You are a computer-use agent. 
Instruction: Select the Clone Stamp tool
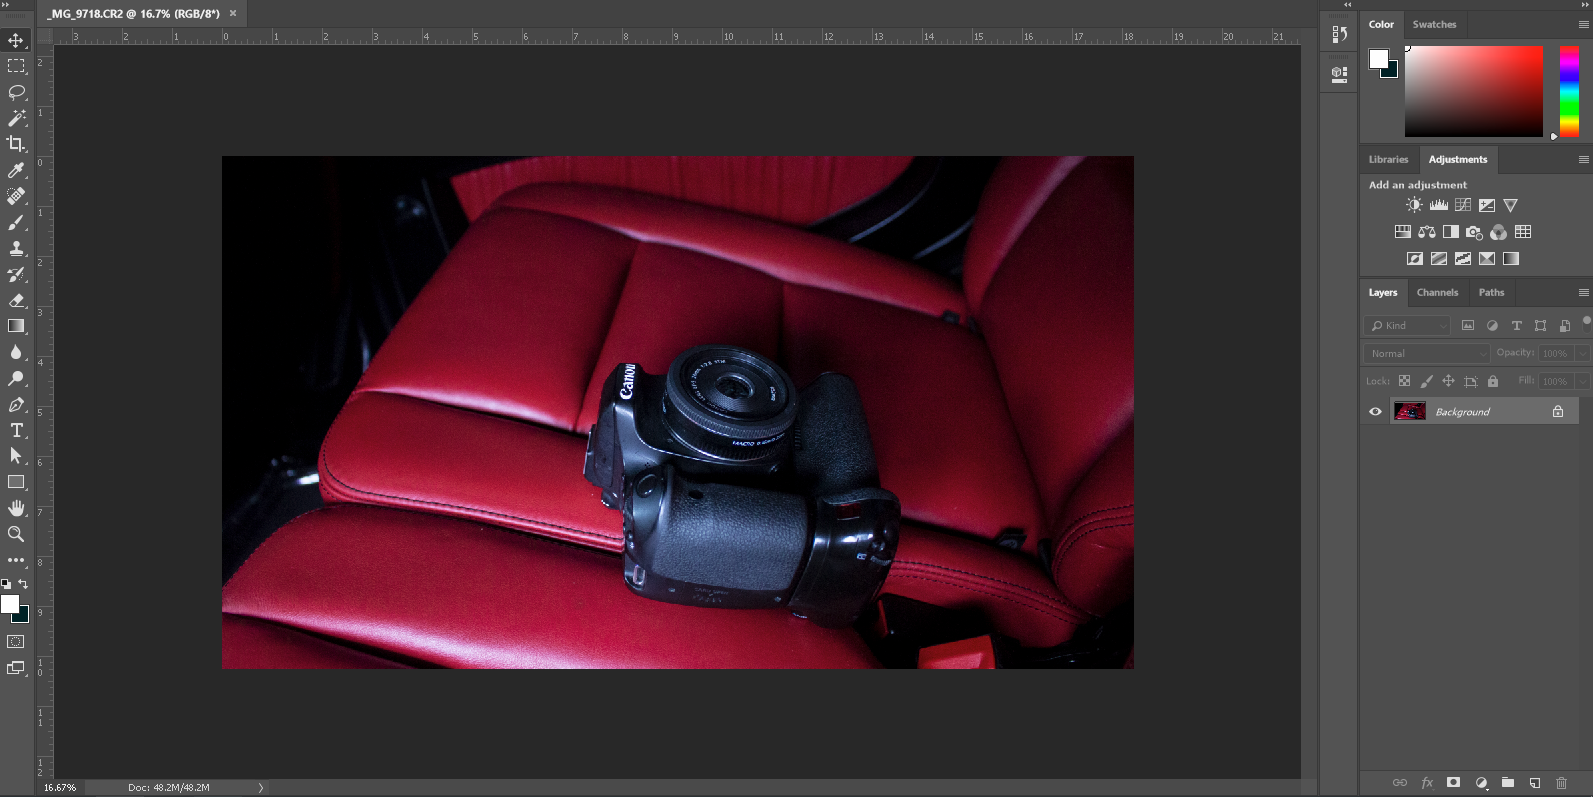coord(16,248)
